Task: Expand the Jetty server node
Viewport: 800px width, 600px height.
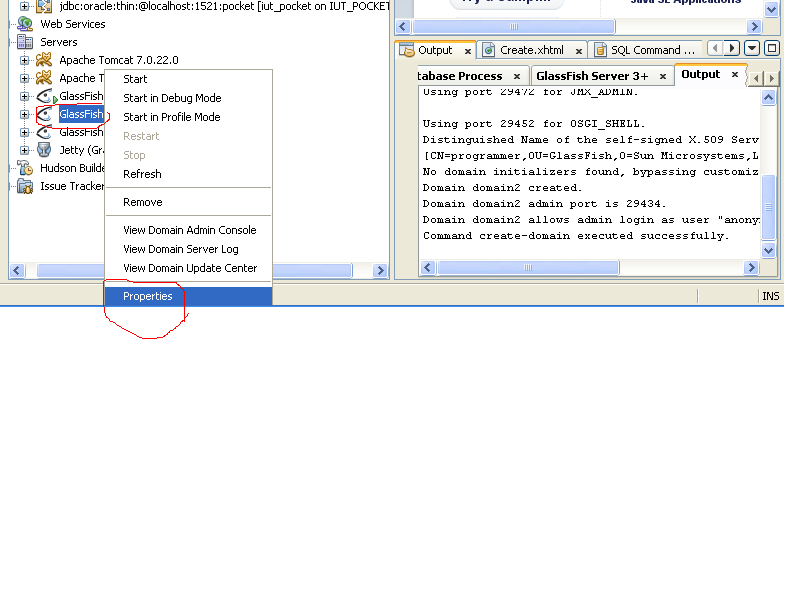Action: [24, 151]
